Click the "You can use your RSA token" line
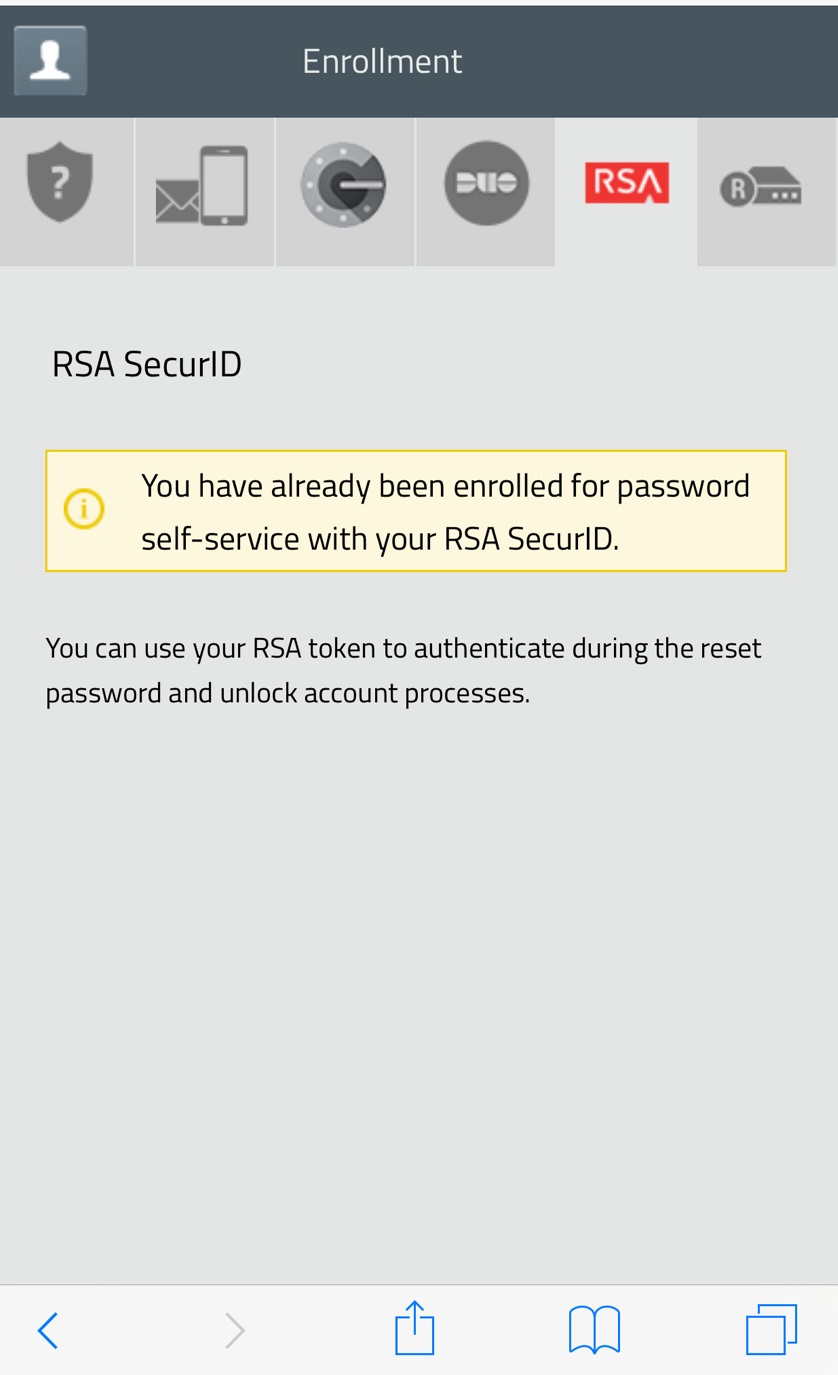The image size is (838, 1375). coord(403,648)
